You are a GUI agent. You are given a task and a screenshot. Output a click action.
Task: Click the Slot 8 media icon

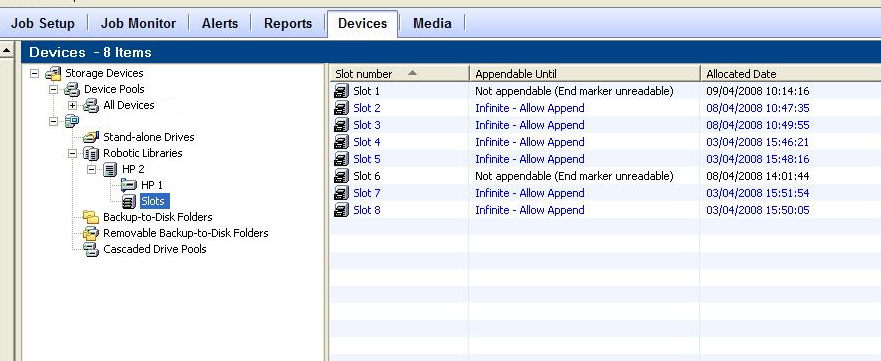pos(342,210)
